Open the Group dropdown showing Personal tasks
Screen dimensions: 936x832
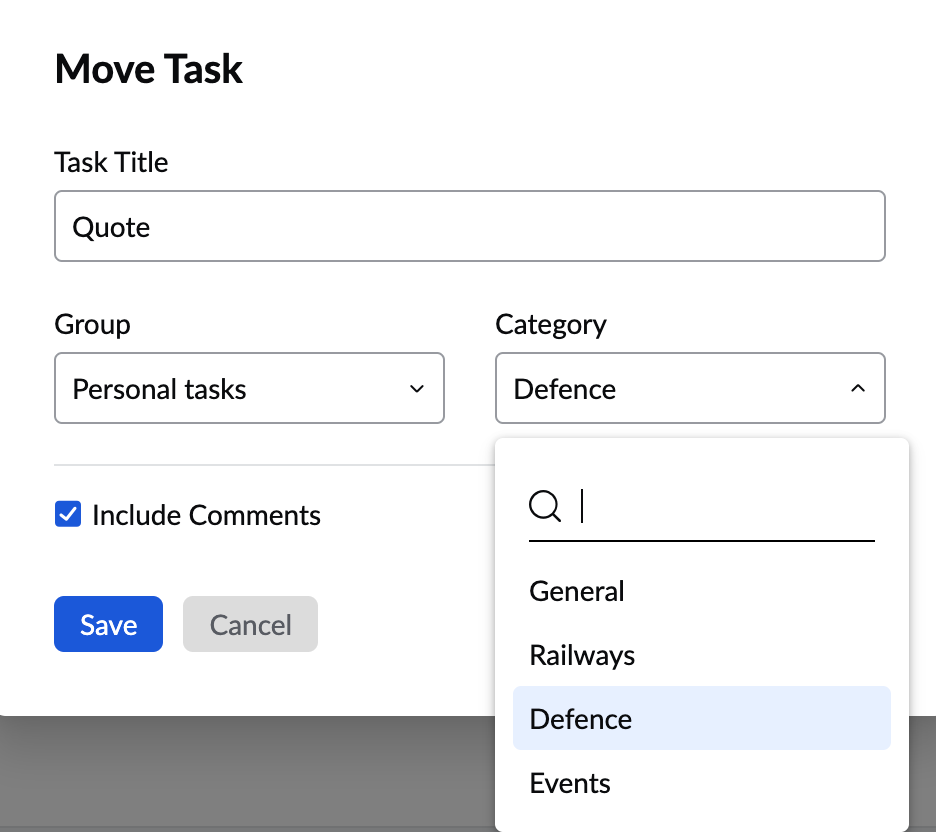(x=249, y=388)
